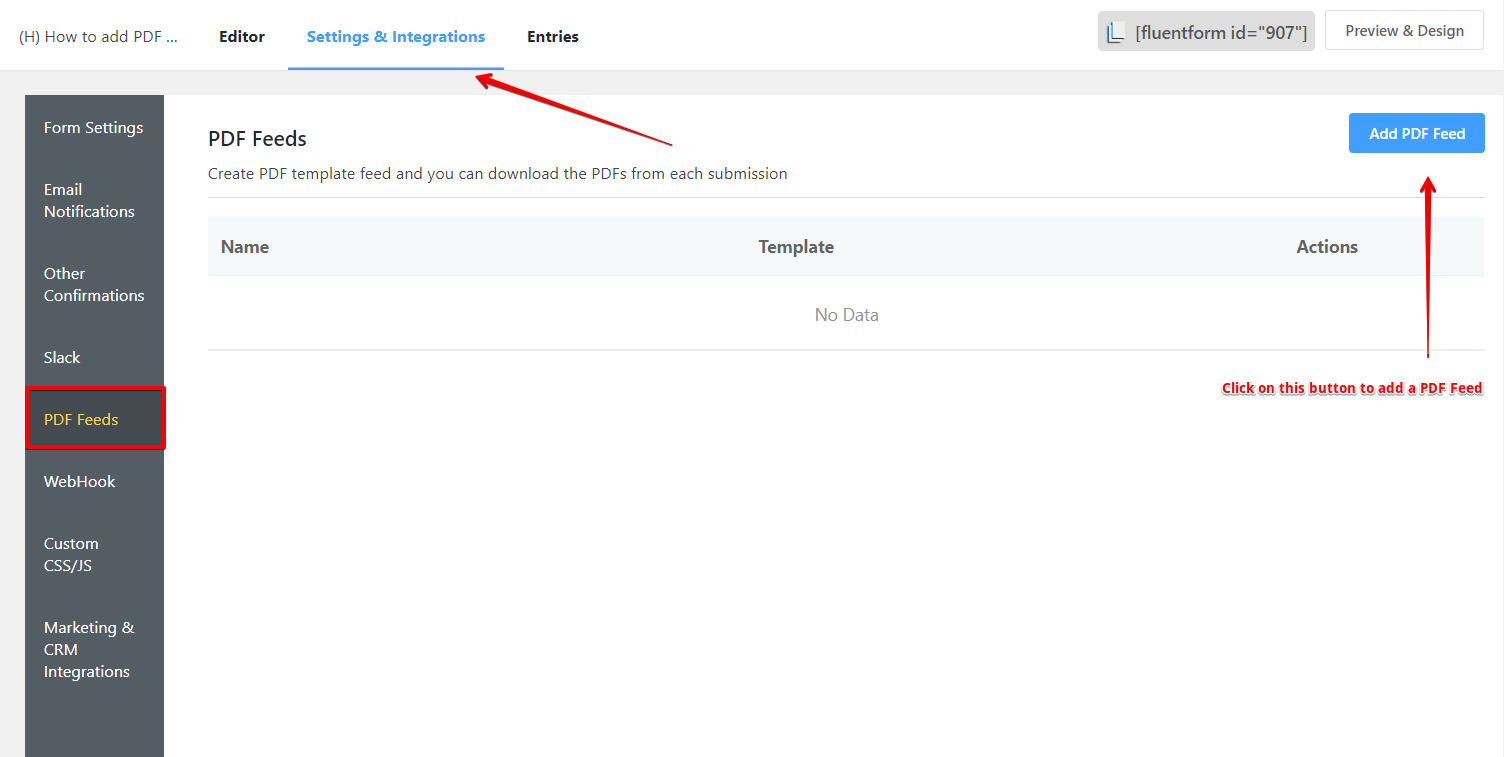The height and width of the screenshot is (757, 1504).
Task: Open the form titled How to add PDF
Action: pyautogui.click(x=97, y=36)
